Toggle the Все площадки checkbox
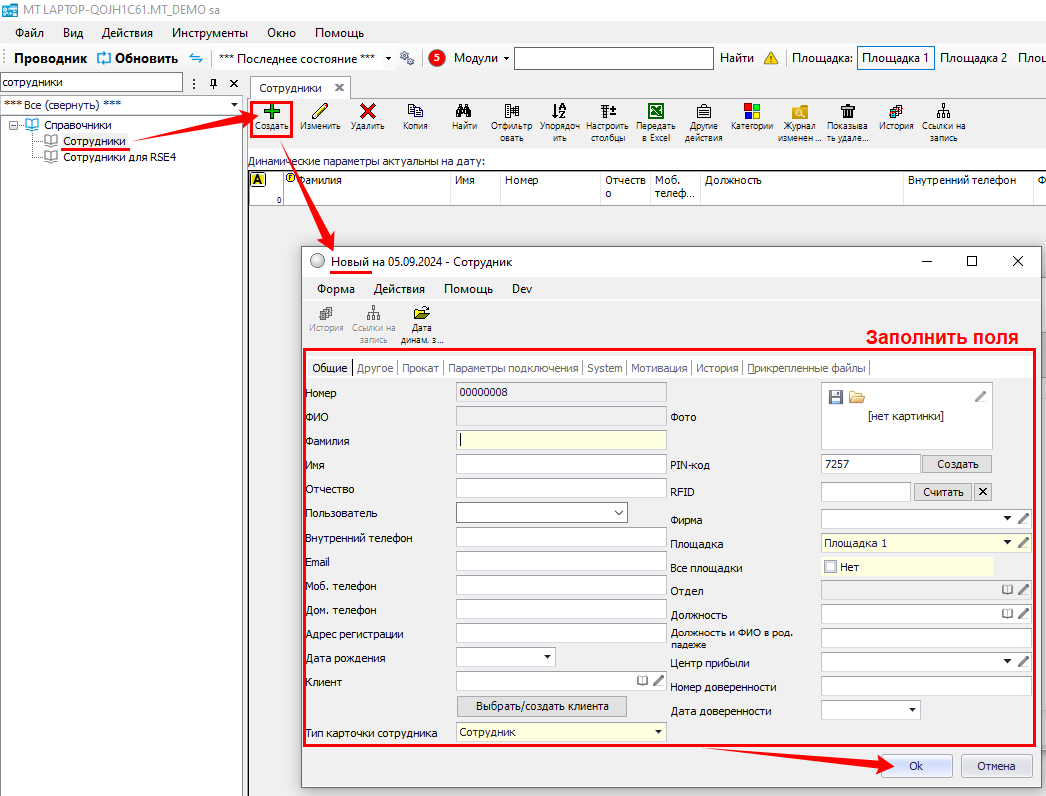 830,567
